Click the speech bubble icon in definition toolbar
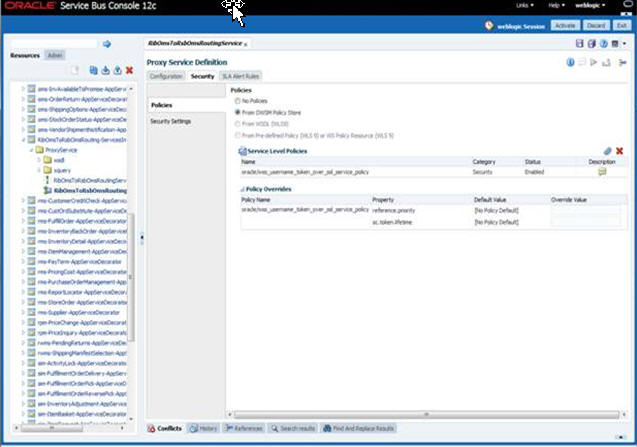Image resolution: width=637 pixels, height=447 pixels. (582, 62)
